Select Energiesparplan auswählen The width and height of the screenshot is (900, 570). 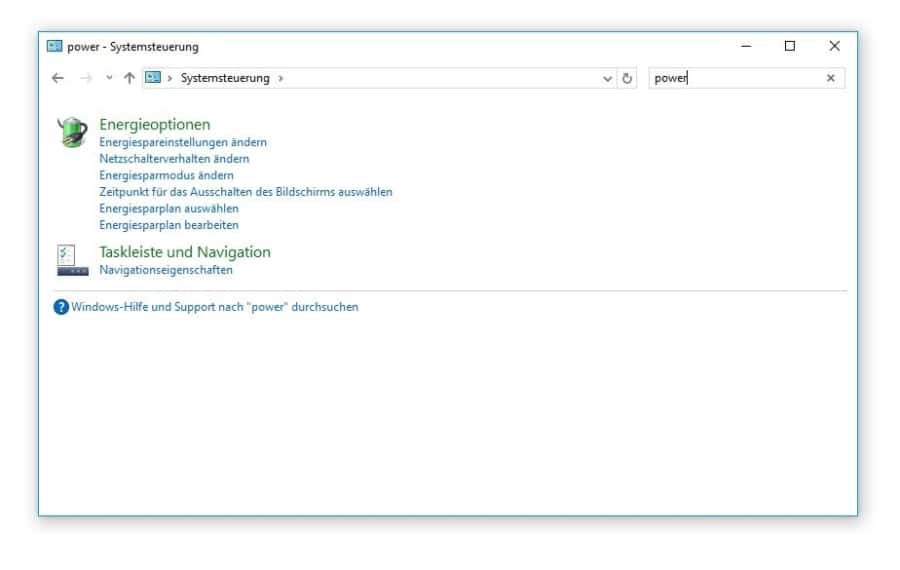[x=169, y=209]
